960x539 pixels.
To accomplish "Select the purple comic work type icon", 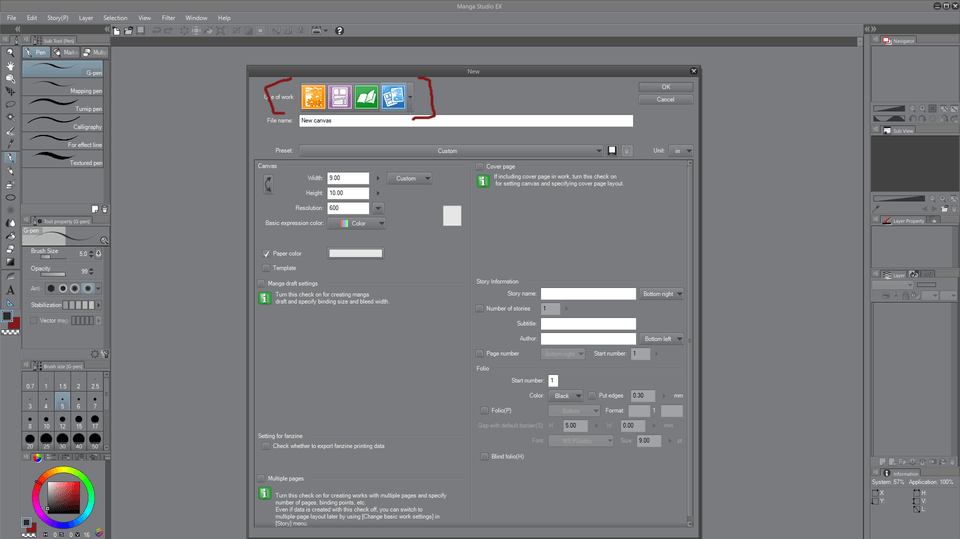I will [340, 97].
